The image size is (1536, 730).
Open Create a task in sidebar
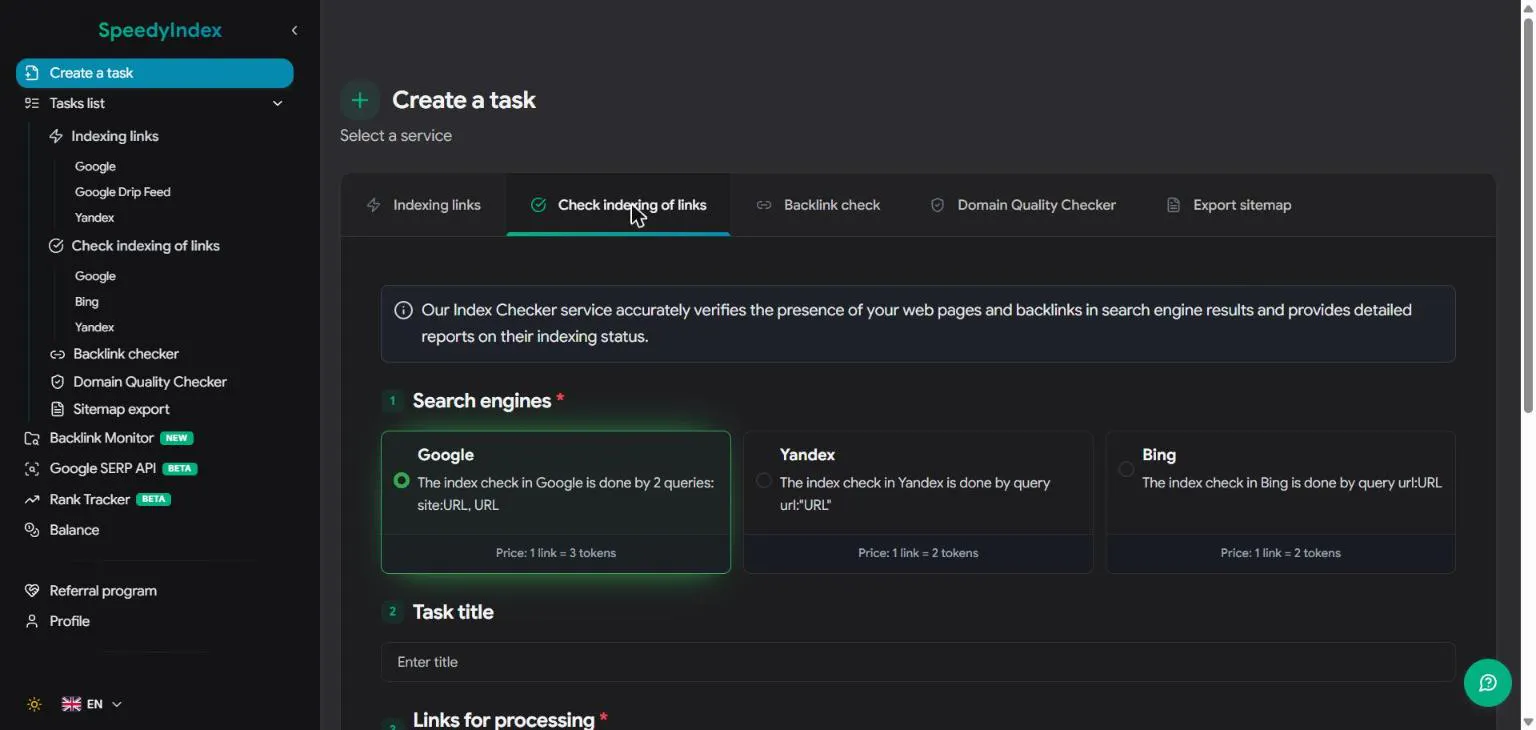(155, 73)
